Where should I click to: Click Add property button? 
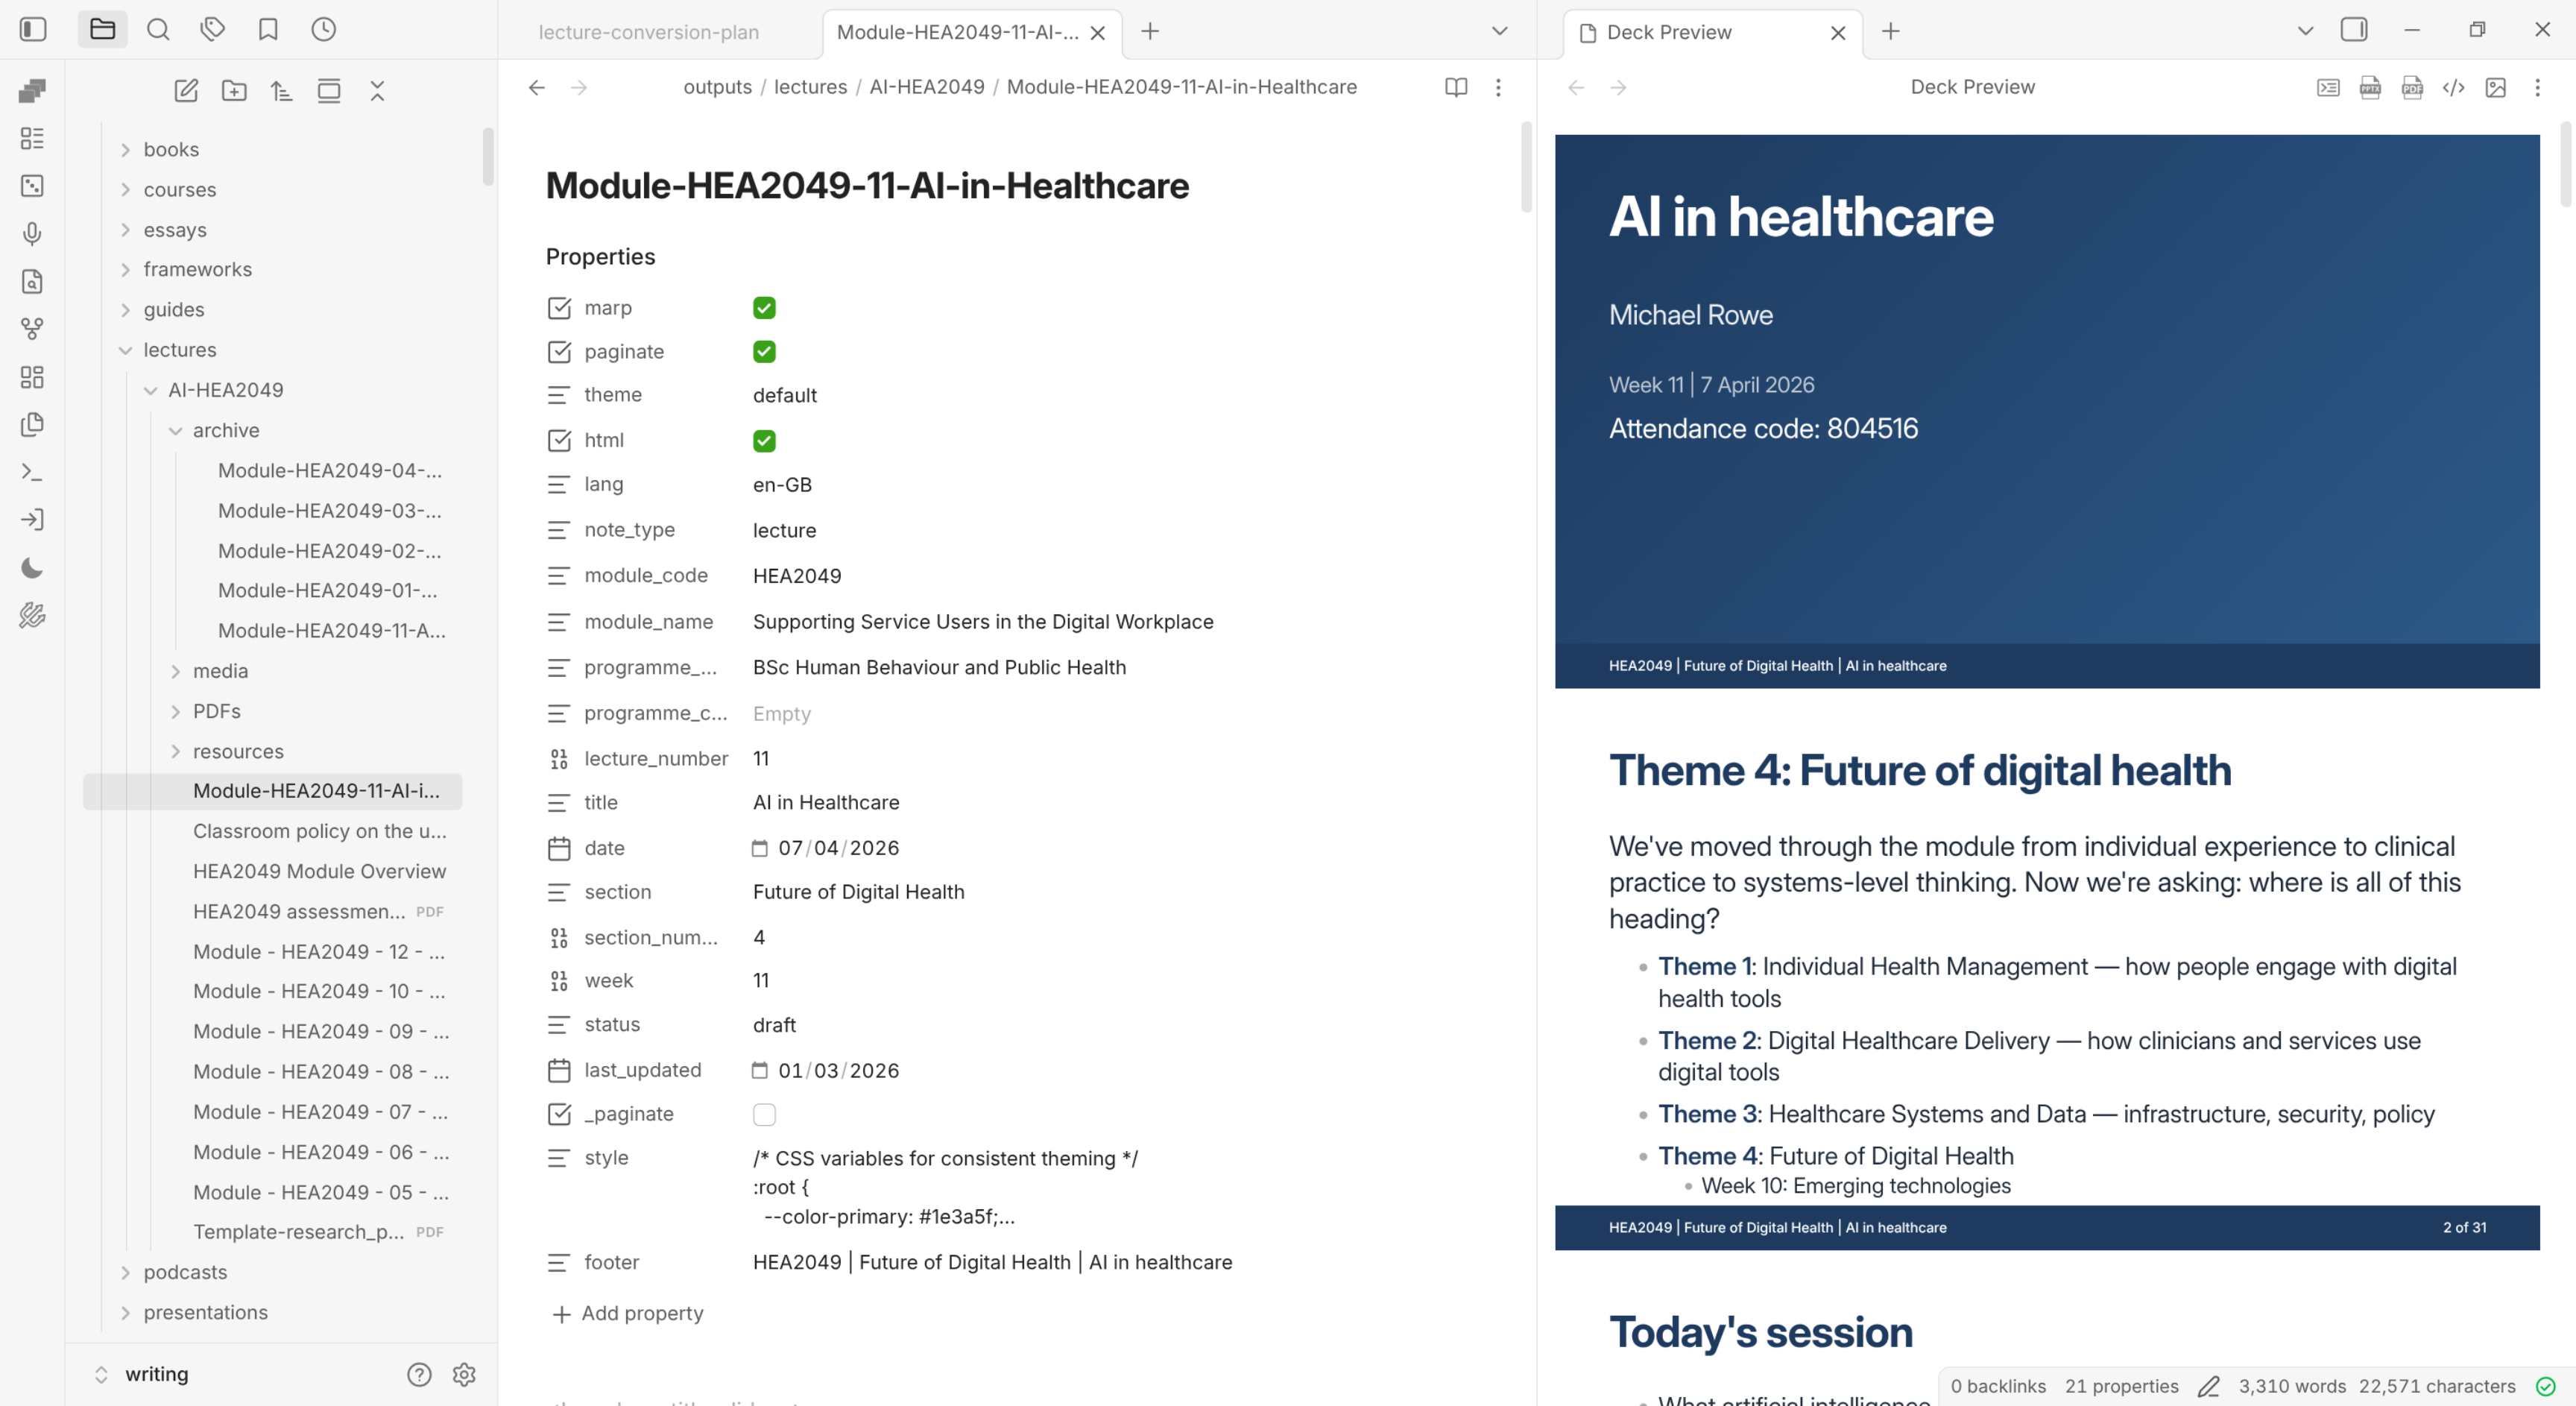628,1313
